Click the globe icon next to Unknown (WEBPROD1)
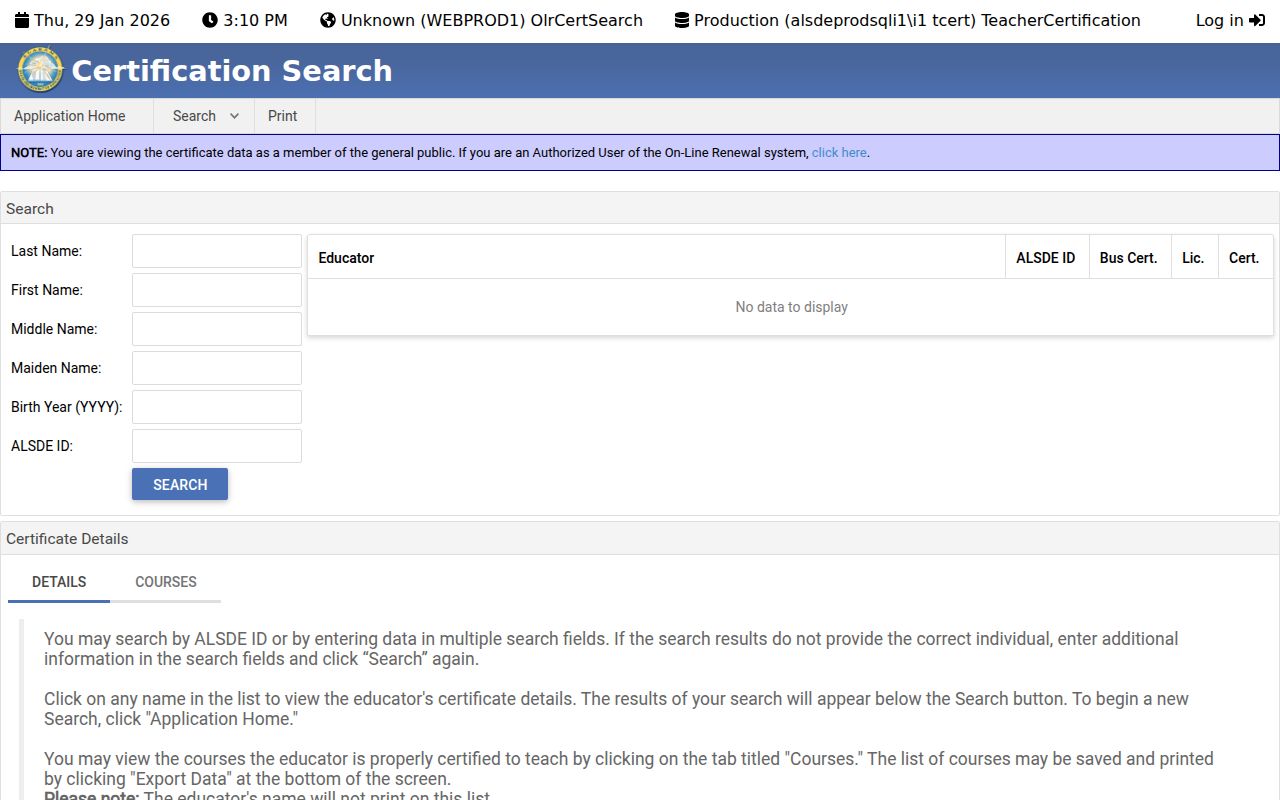Image resolution: width=1280 pixels, height=800 pixels. [328, 20]
